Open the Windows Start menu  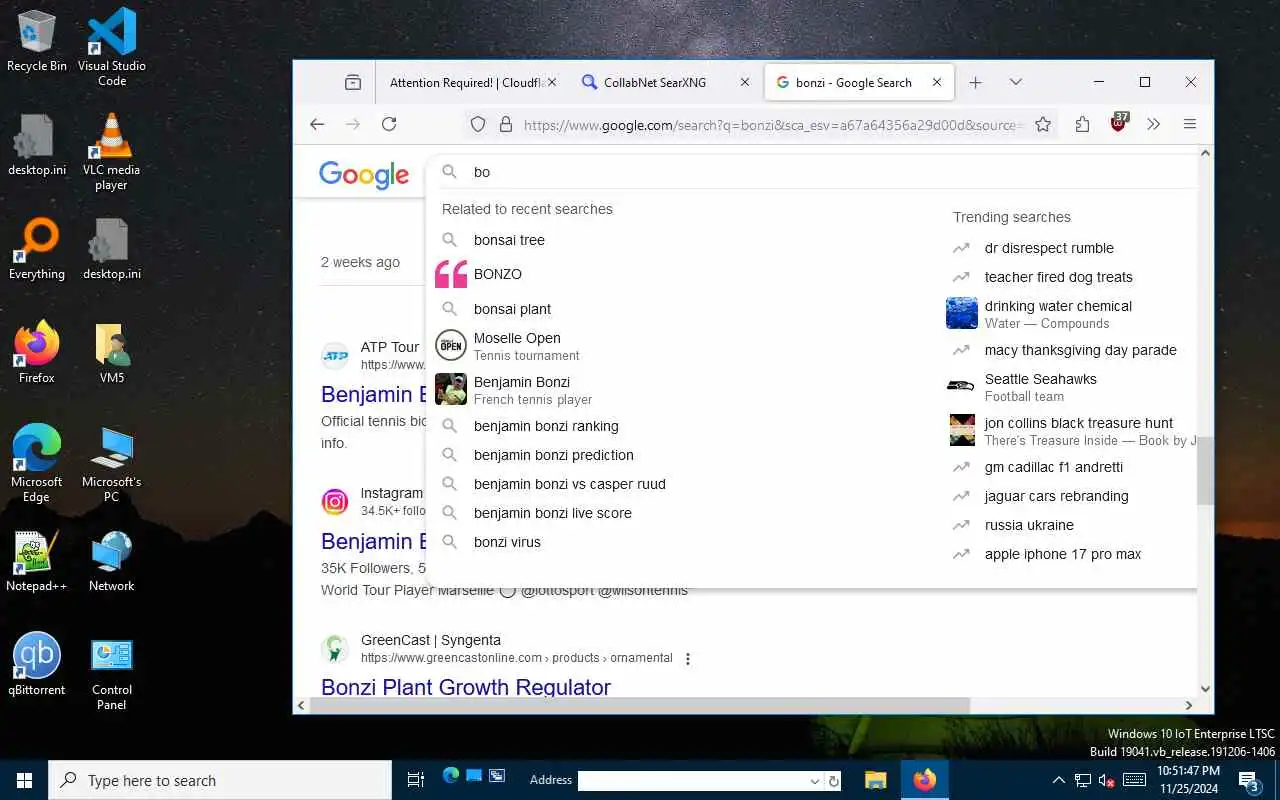coord(24,780)
